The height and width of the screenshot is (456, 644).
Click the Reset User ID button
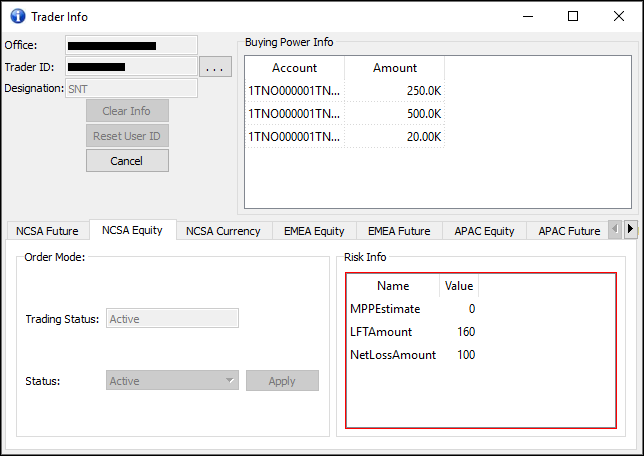127,136
